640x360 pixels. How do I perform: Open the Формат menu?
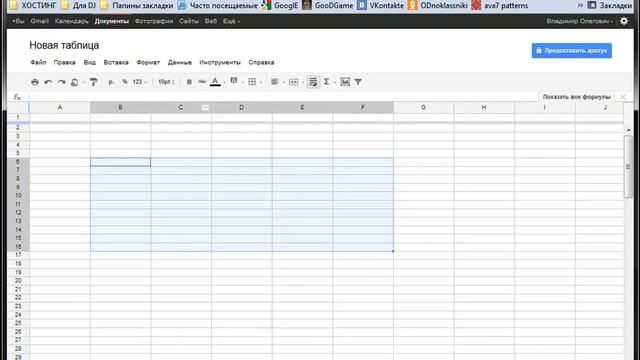pos(148,62)
